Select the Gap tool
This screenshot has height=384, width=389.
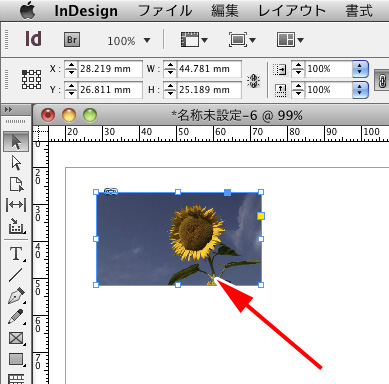[16, 205]
